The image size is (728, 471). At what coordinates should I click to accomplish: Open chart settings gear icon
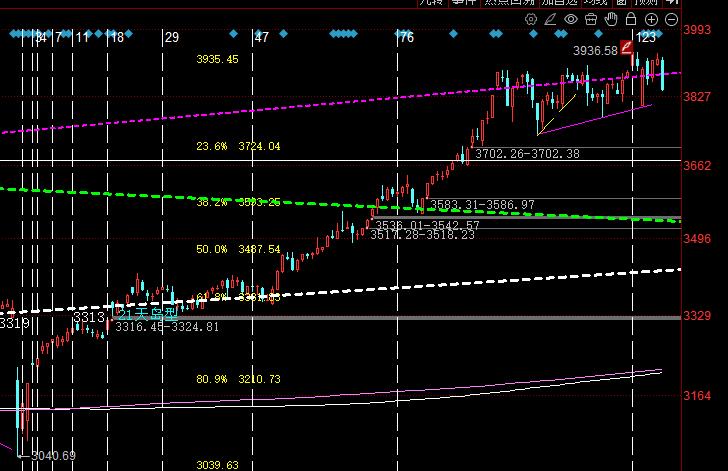pos(531,19)
